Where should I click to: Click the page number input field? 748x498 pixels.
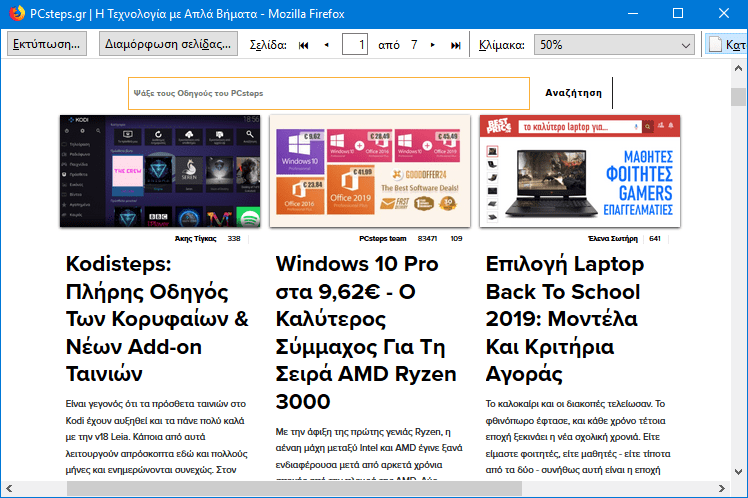(355, 45)
